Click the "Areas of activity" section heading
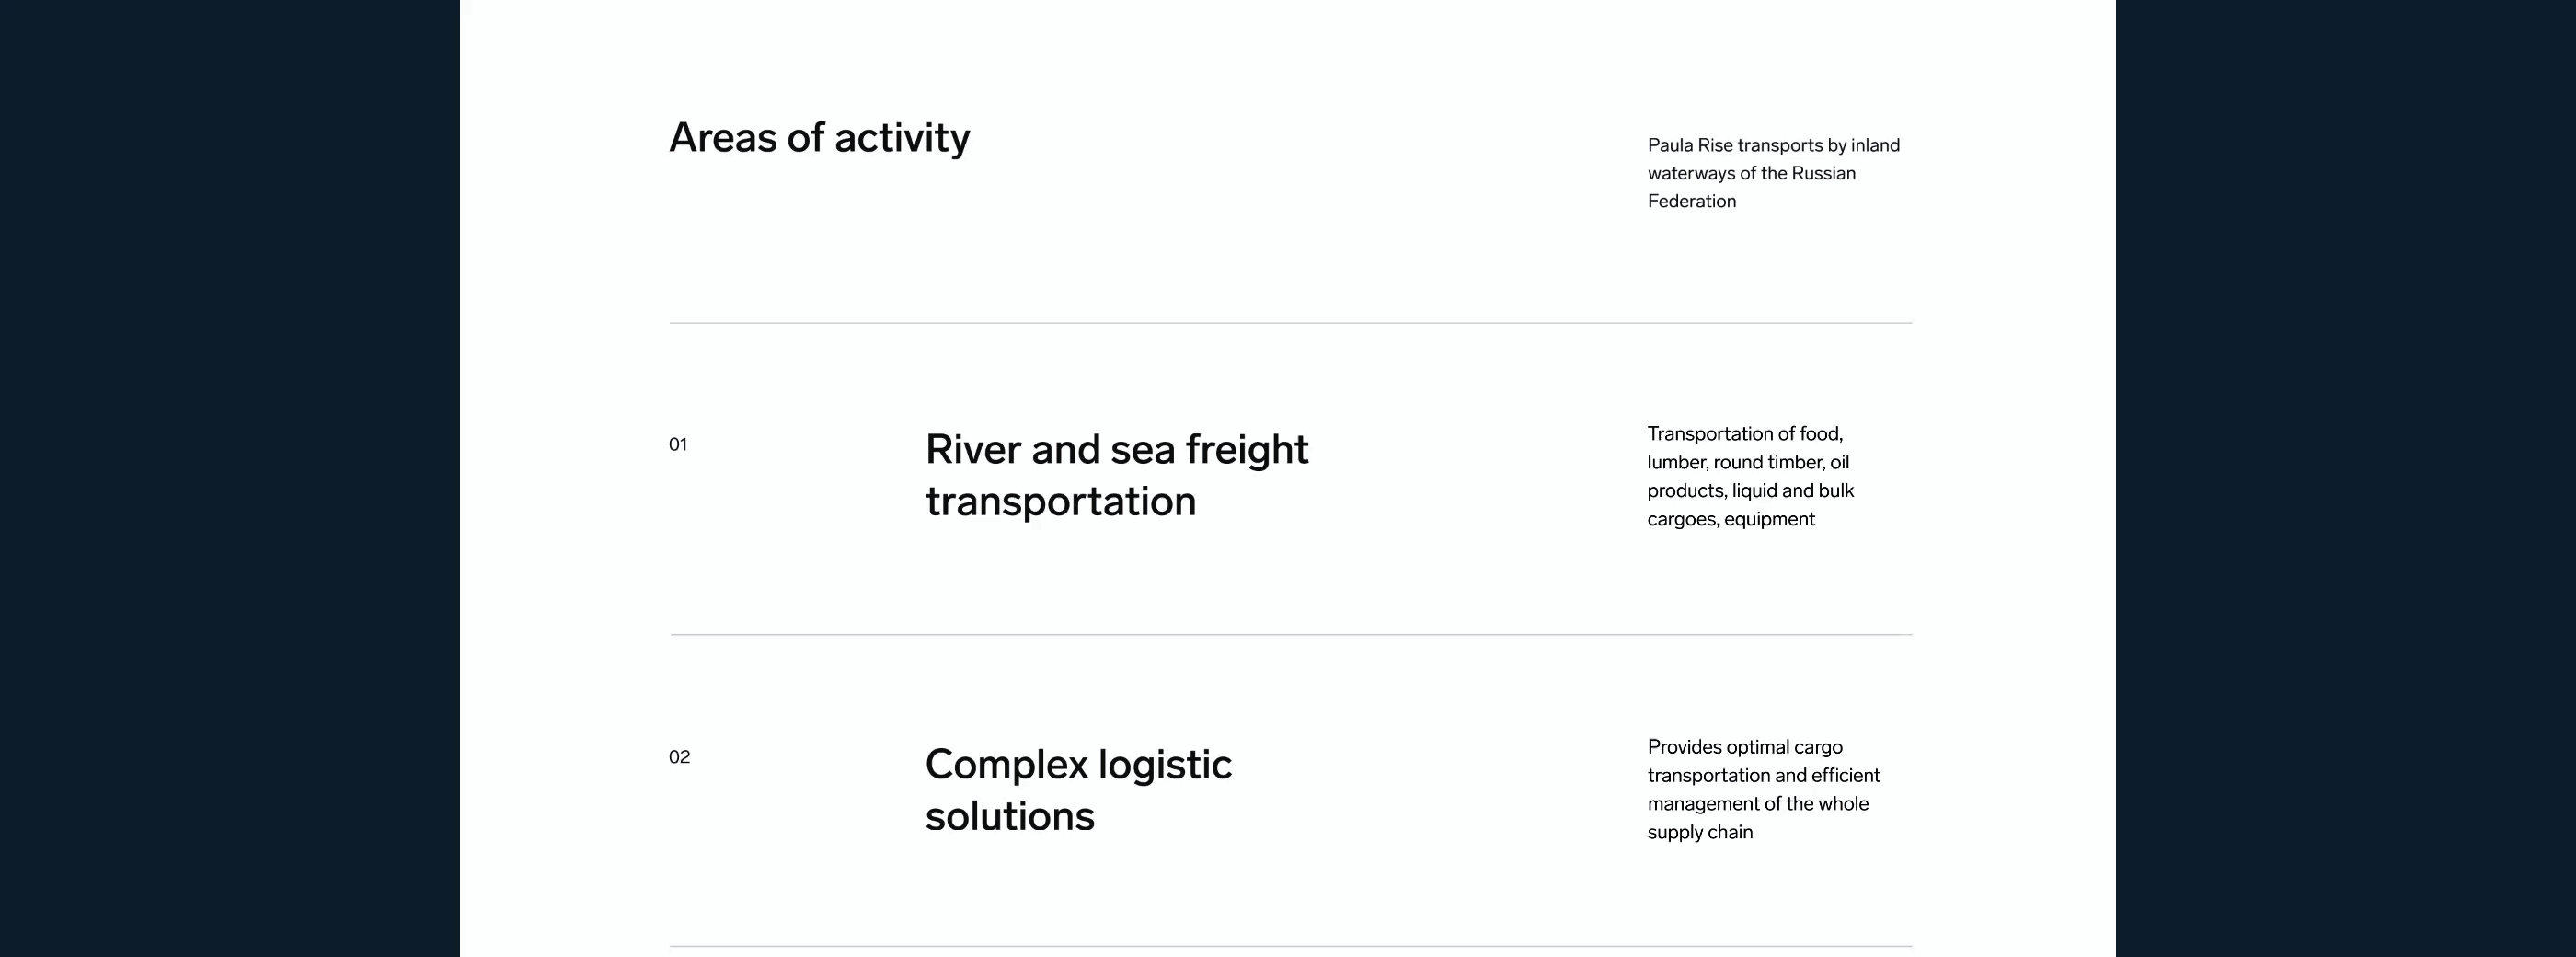2576x957 pixels. click(x=819, y=138)
